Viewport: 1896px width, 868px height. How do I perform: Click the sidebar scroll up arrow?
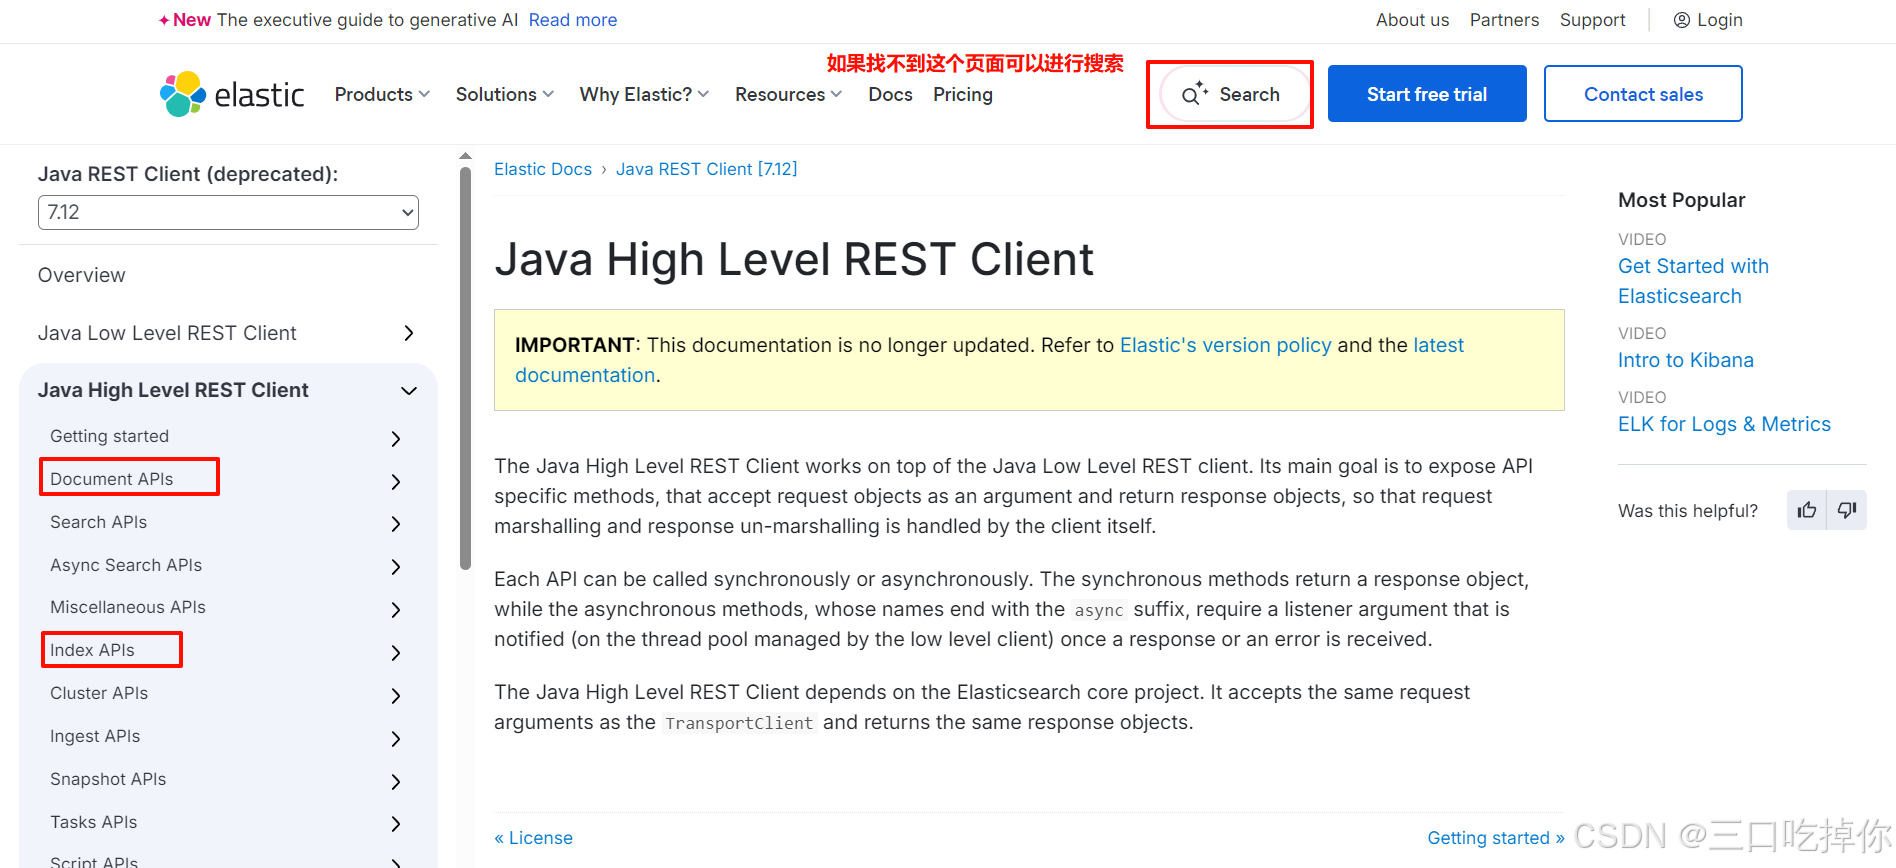click(x=465, y=156)
